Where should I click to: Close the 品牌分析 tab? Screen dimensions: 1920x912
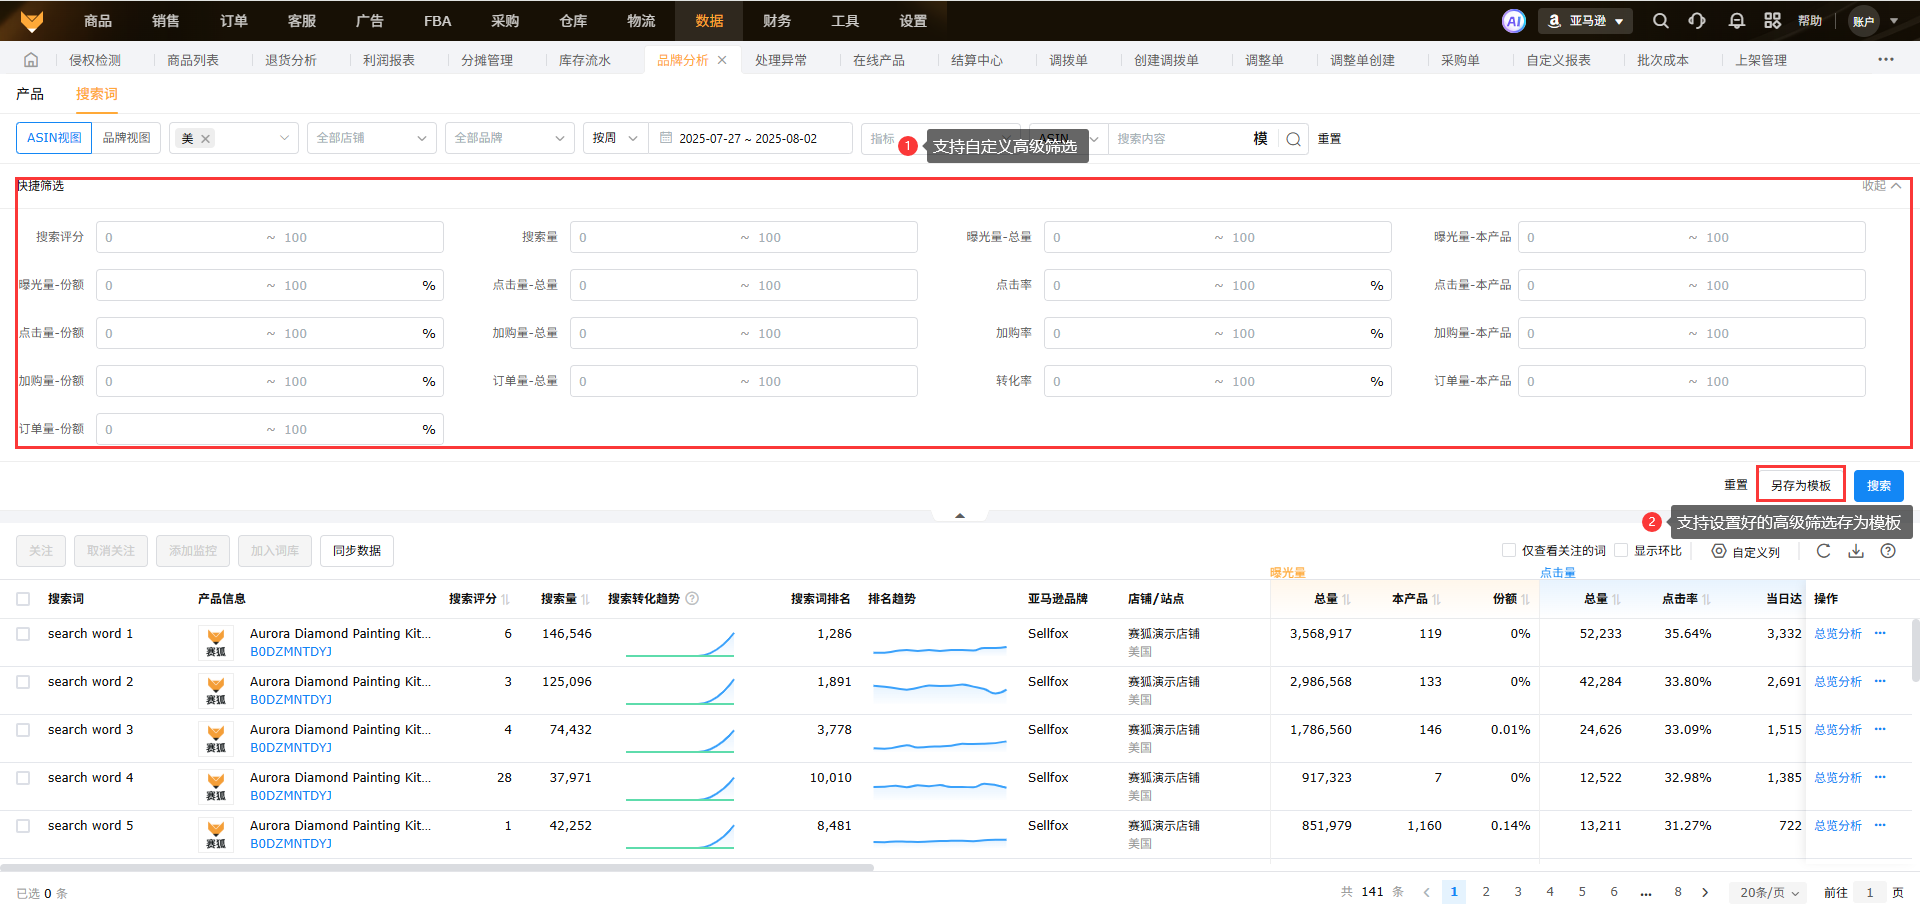(x=722, y=60)
